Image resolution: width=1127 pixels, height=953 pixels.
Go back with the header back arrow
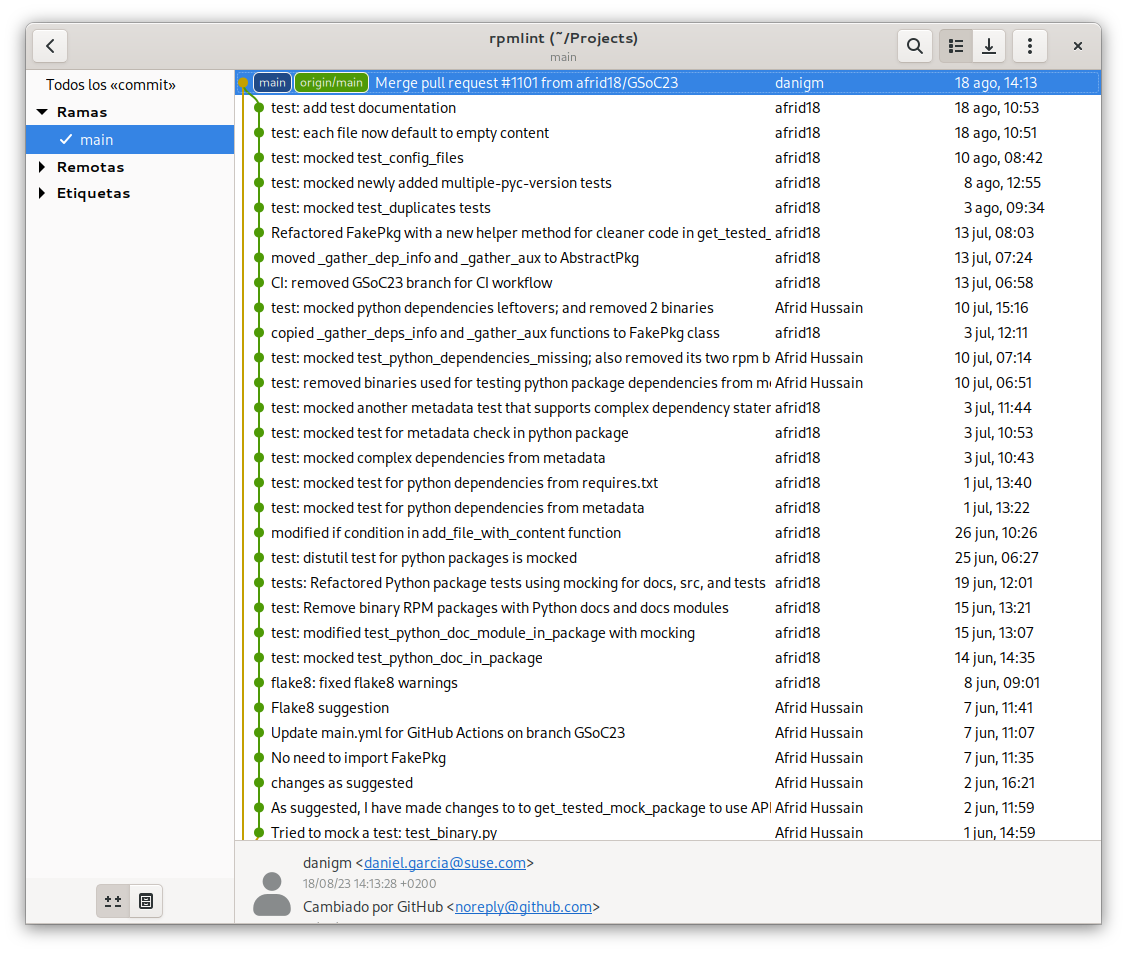pyautogui.click(x=50, y=46)
